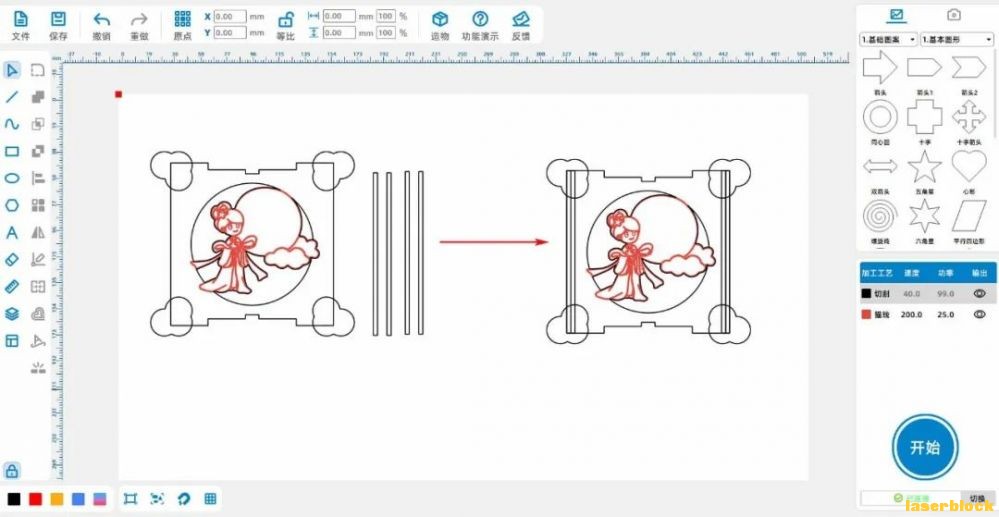Open the layout template tool
Screen dimensions: 999x517
[12, 340]
